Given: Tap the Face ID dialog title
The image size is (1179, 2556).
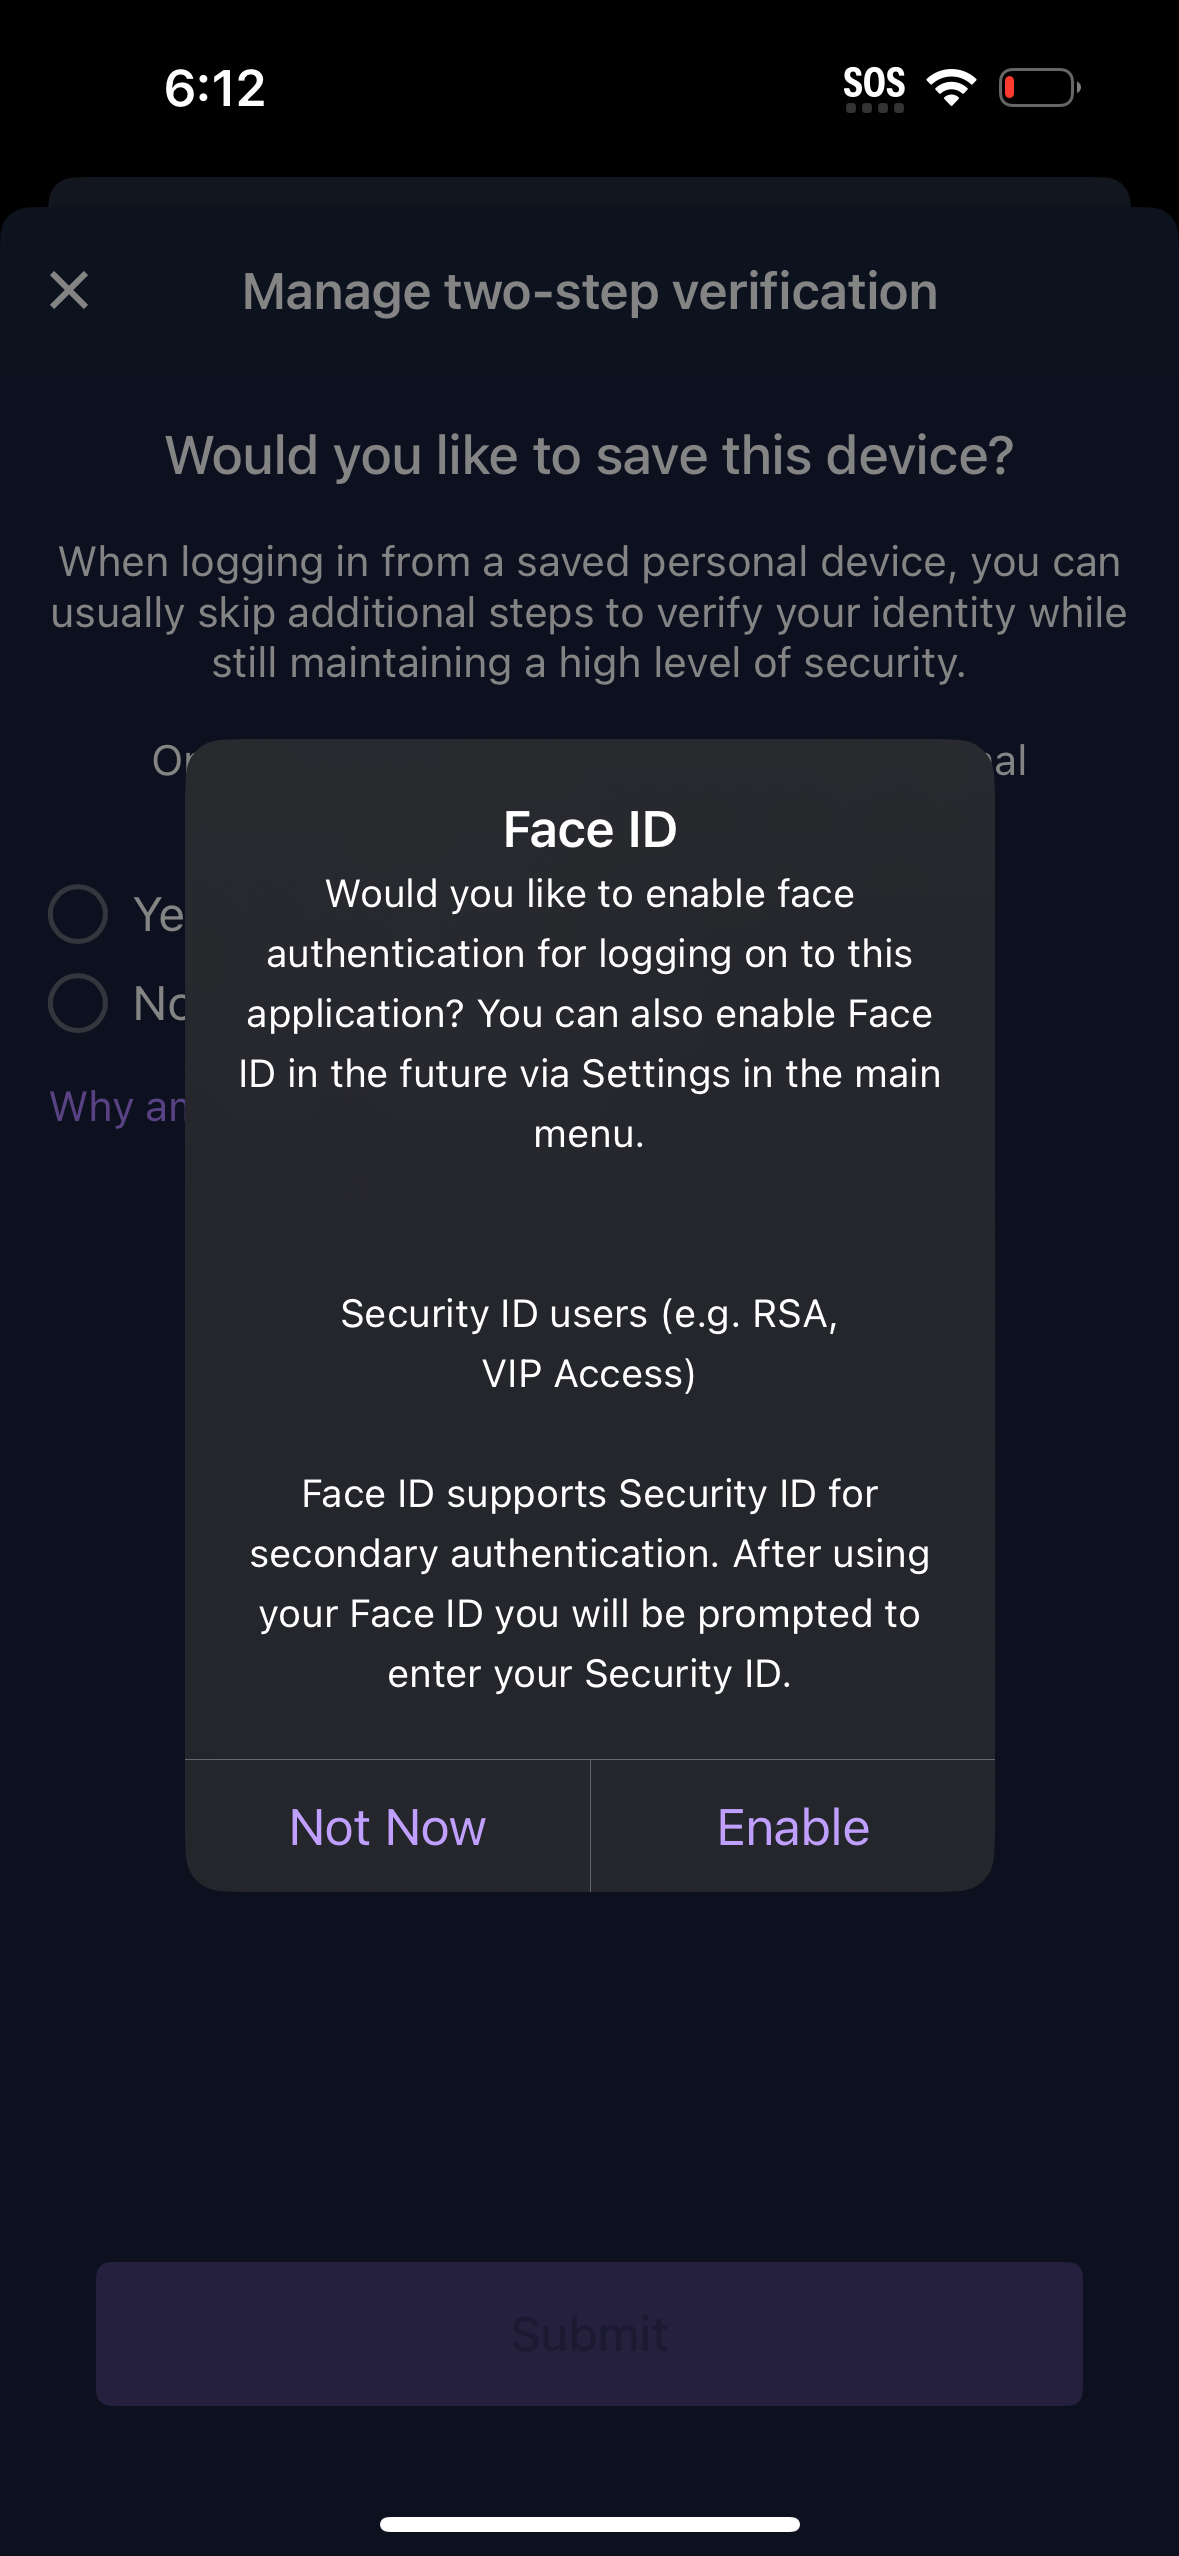Looking at the screenshot, I should [590, 829].
